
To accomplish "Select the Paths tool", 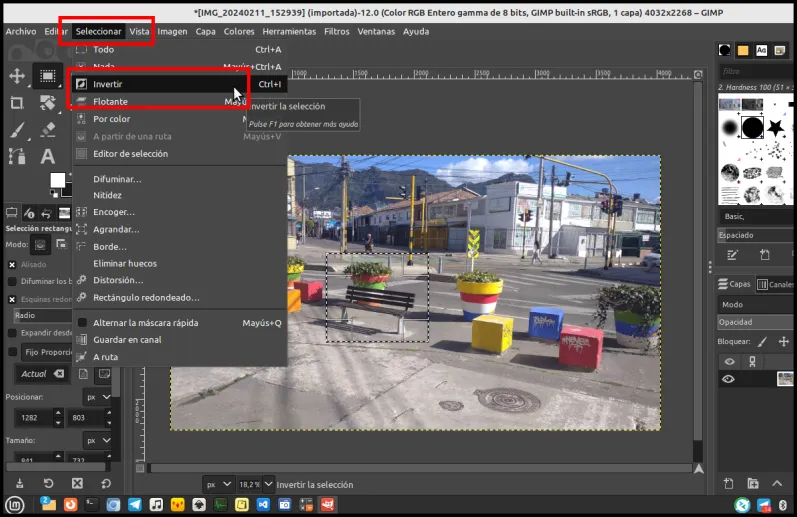I will pos(17,156).
